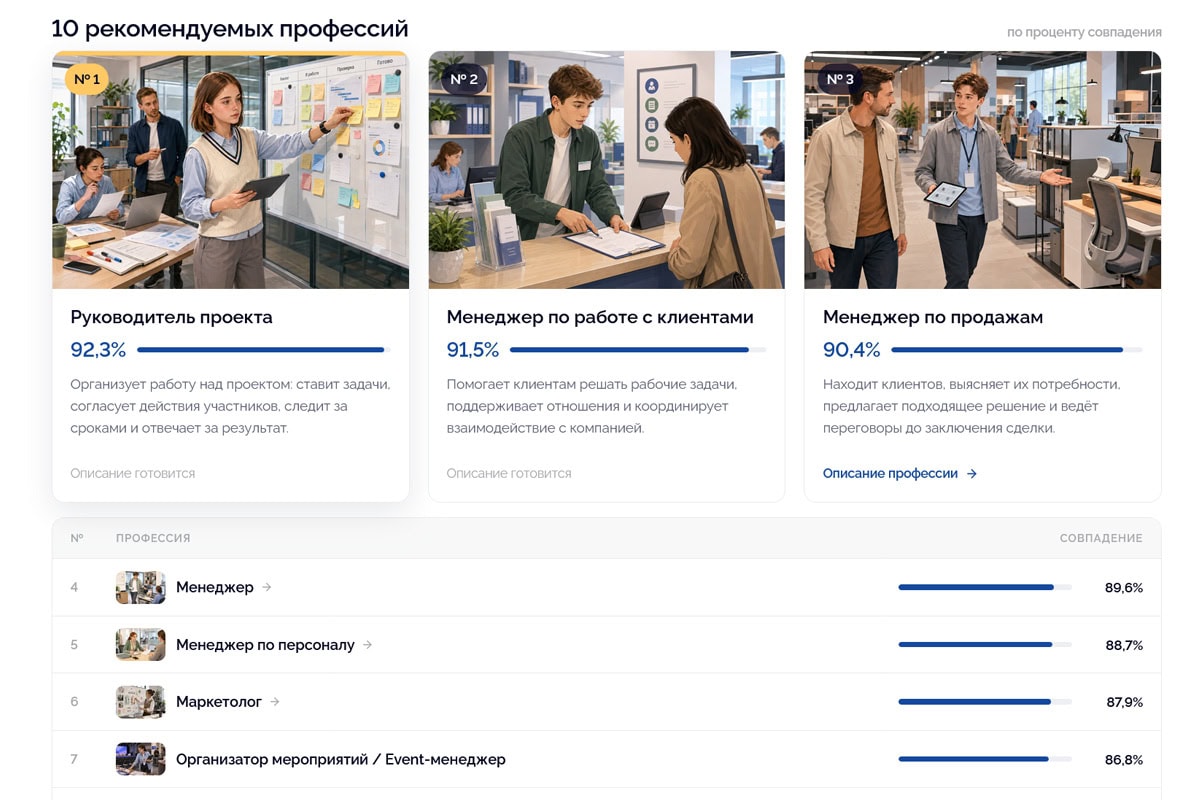1200x800 pixels.
Task: Click the № 1 badge
Action: (87, 79)
